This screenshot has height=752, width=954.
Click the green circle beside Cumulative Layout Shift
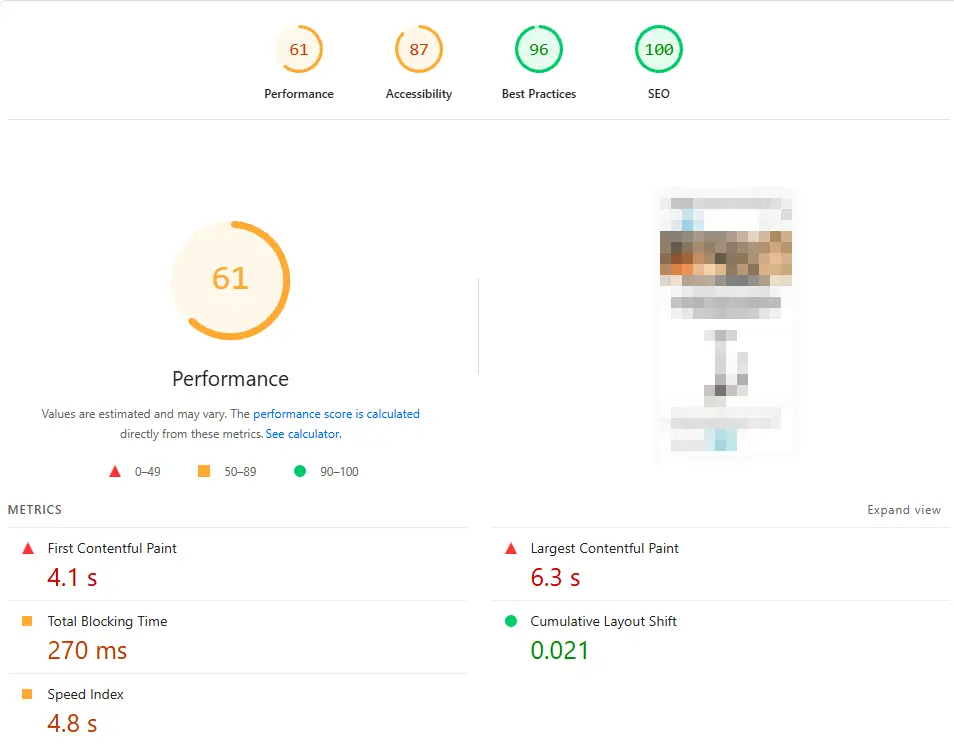[513, 621]
